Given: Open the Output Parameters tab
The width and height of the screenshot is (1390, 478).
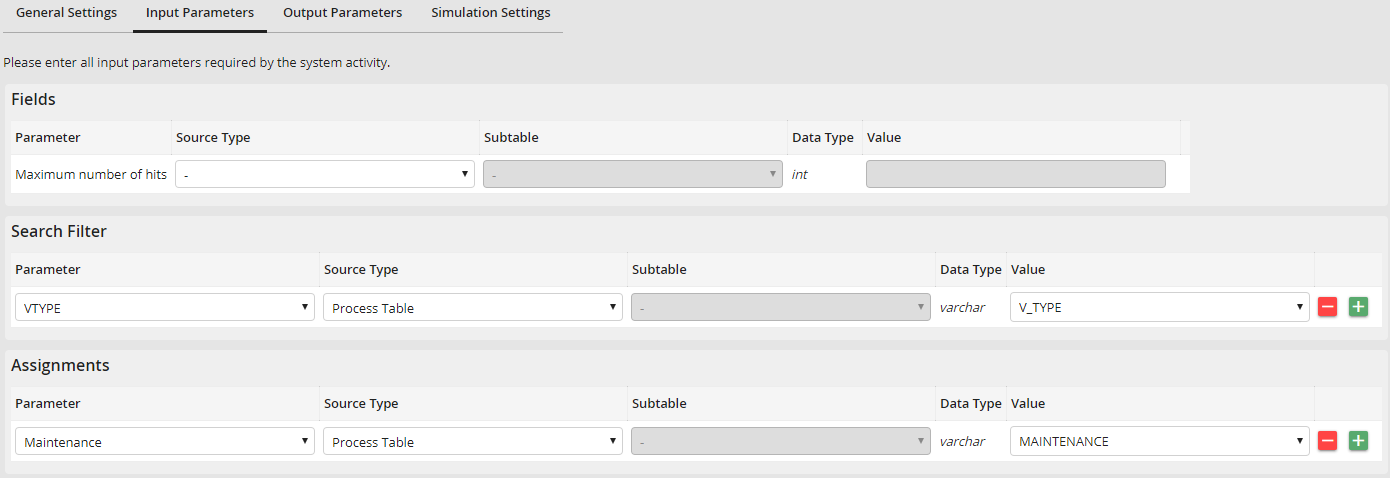Looking at the screenshot, I should 342,13.
